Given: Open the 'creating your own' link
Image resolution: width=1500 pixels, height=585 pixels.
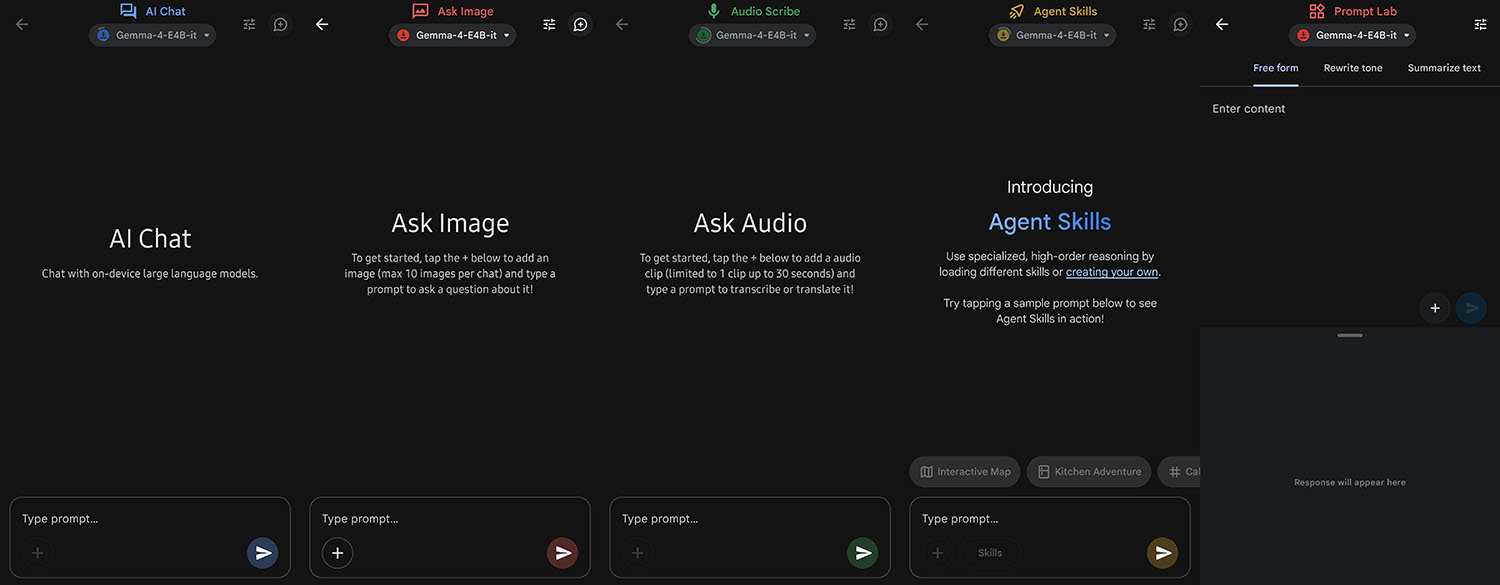Looking at the screenshot, I should click(1112, 272).
